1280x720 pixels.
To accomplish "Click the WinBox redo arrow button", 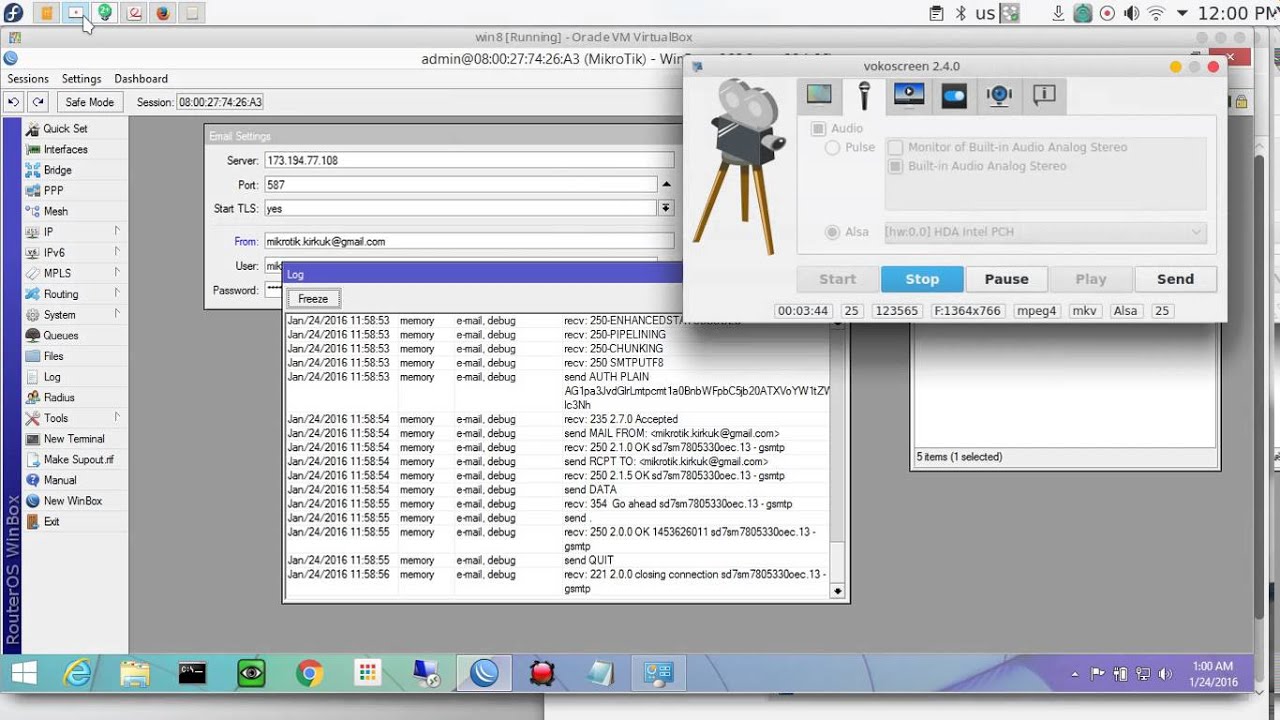I will pos(38,102).
